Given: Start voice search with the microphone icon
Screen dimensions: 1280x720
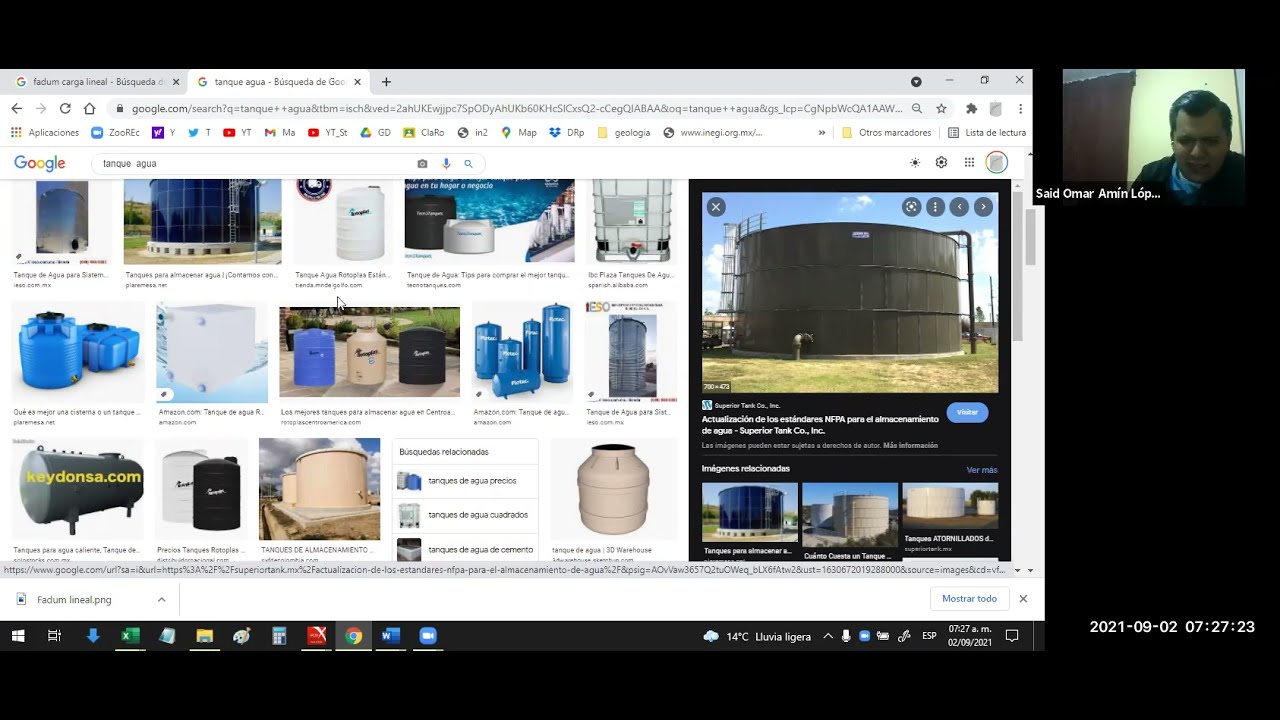Looking at the screenshot, I should 446,163.
